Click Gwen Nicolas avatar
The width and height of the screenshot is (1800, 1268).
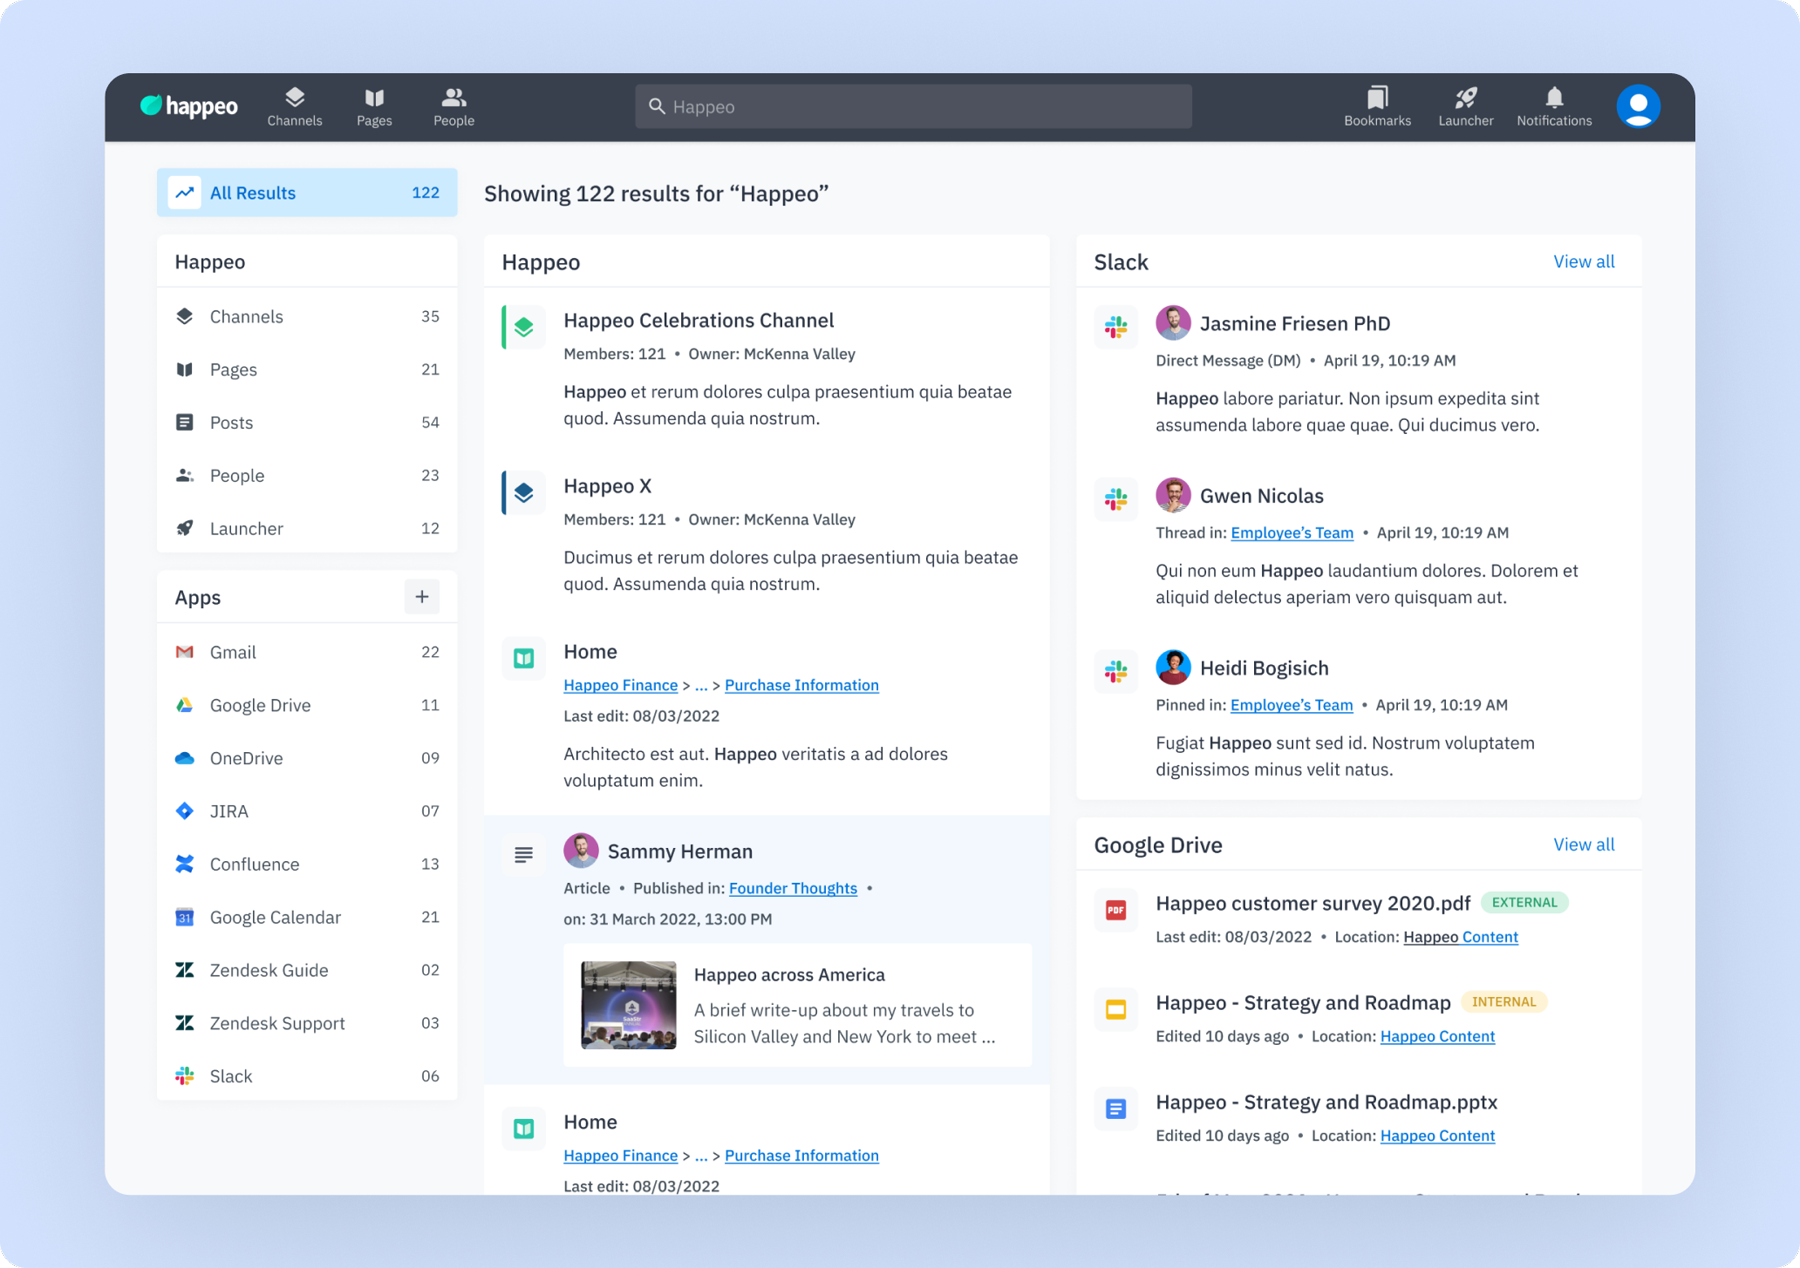coord(1173,495)
